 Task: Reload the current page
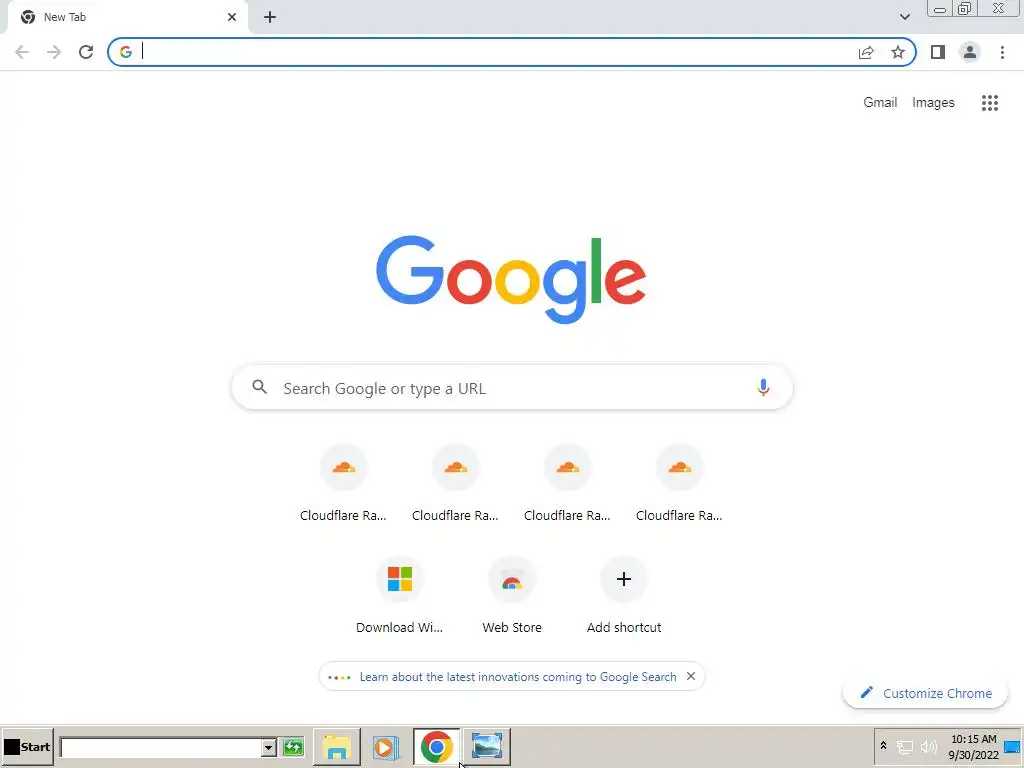(86, 52)
